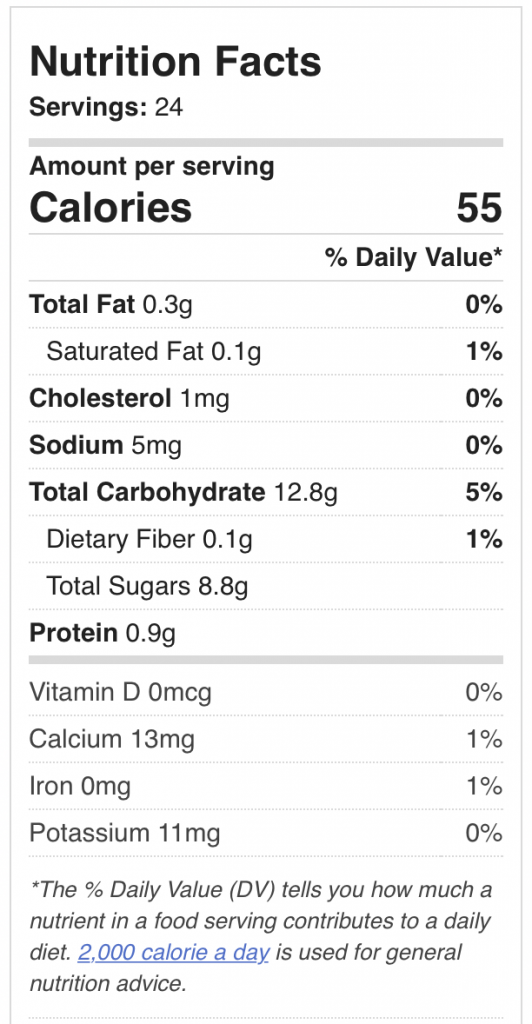Select the Potassium 11mg row

pyautogui.click(x=266, y=833)
